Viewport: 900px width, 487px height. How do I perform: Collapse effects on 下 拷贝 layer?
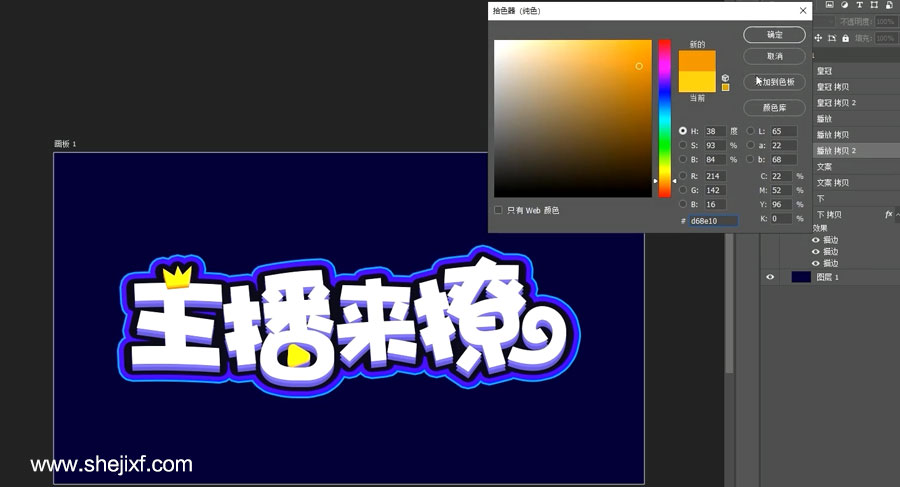[897, 215]
